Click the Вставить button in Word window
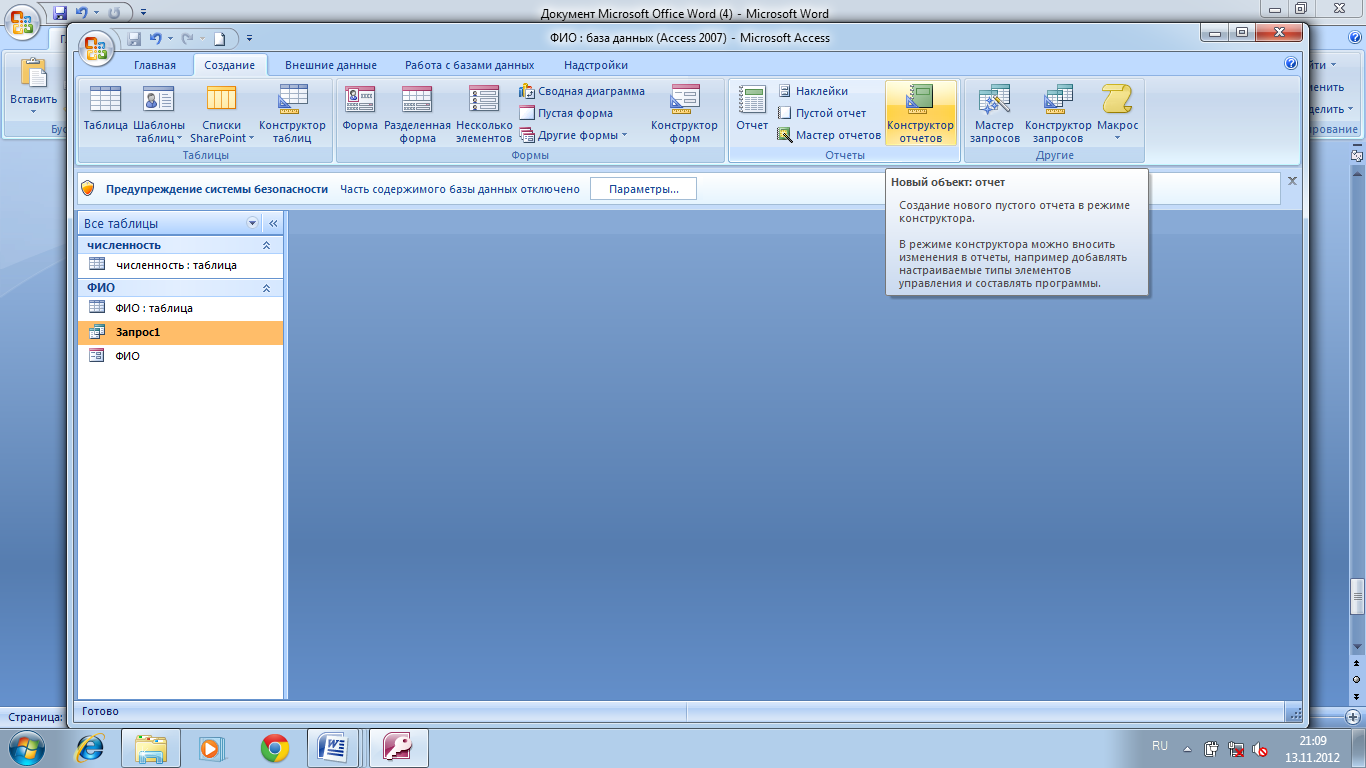Screen dimensions: 1366x768 point(34,86)
